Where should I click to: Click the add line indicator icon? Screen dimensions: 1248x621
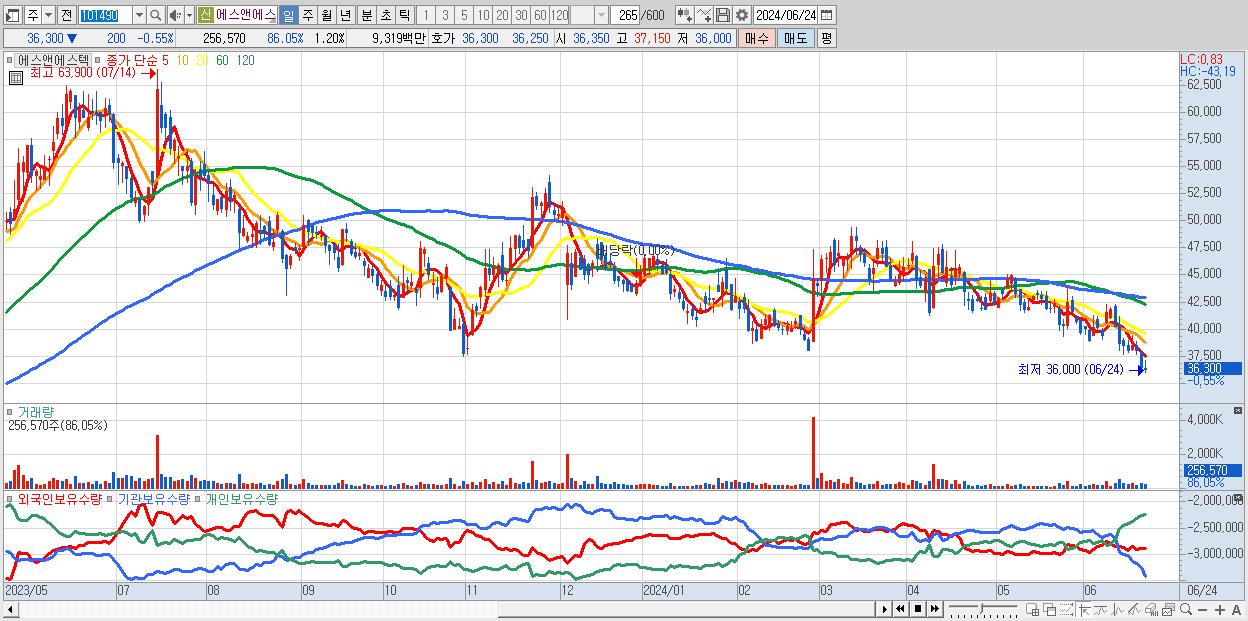pyautogui.click(x=704, y=15)
